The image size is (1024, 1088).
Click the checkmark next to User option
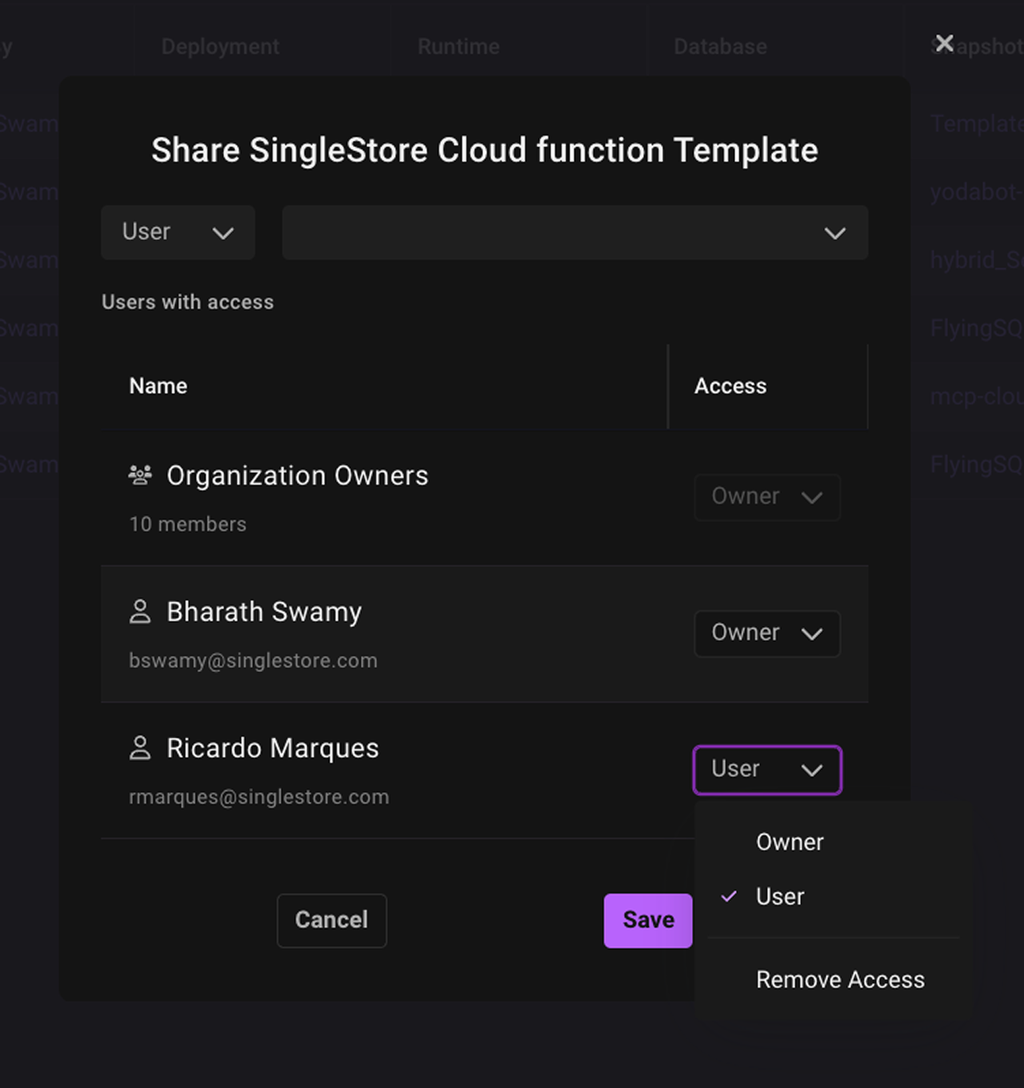tap(728, 896)
